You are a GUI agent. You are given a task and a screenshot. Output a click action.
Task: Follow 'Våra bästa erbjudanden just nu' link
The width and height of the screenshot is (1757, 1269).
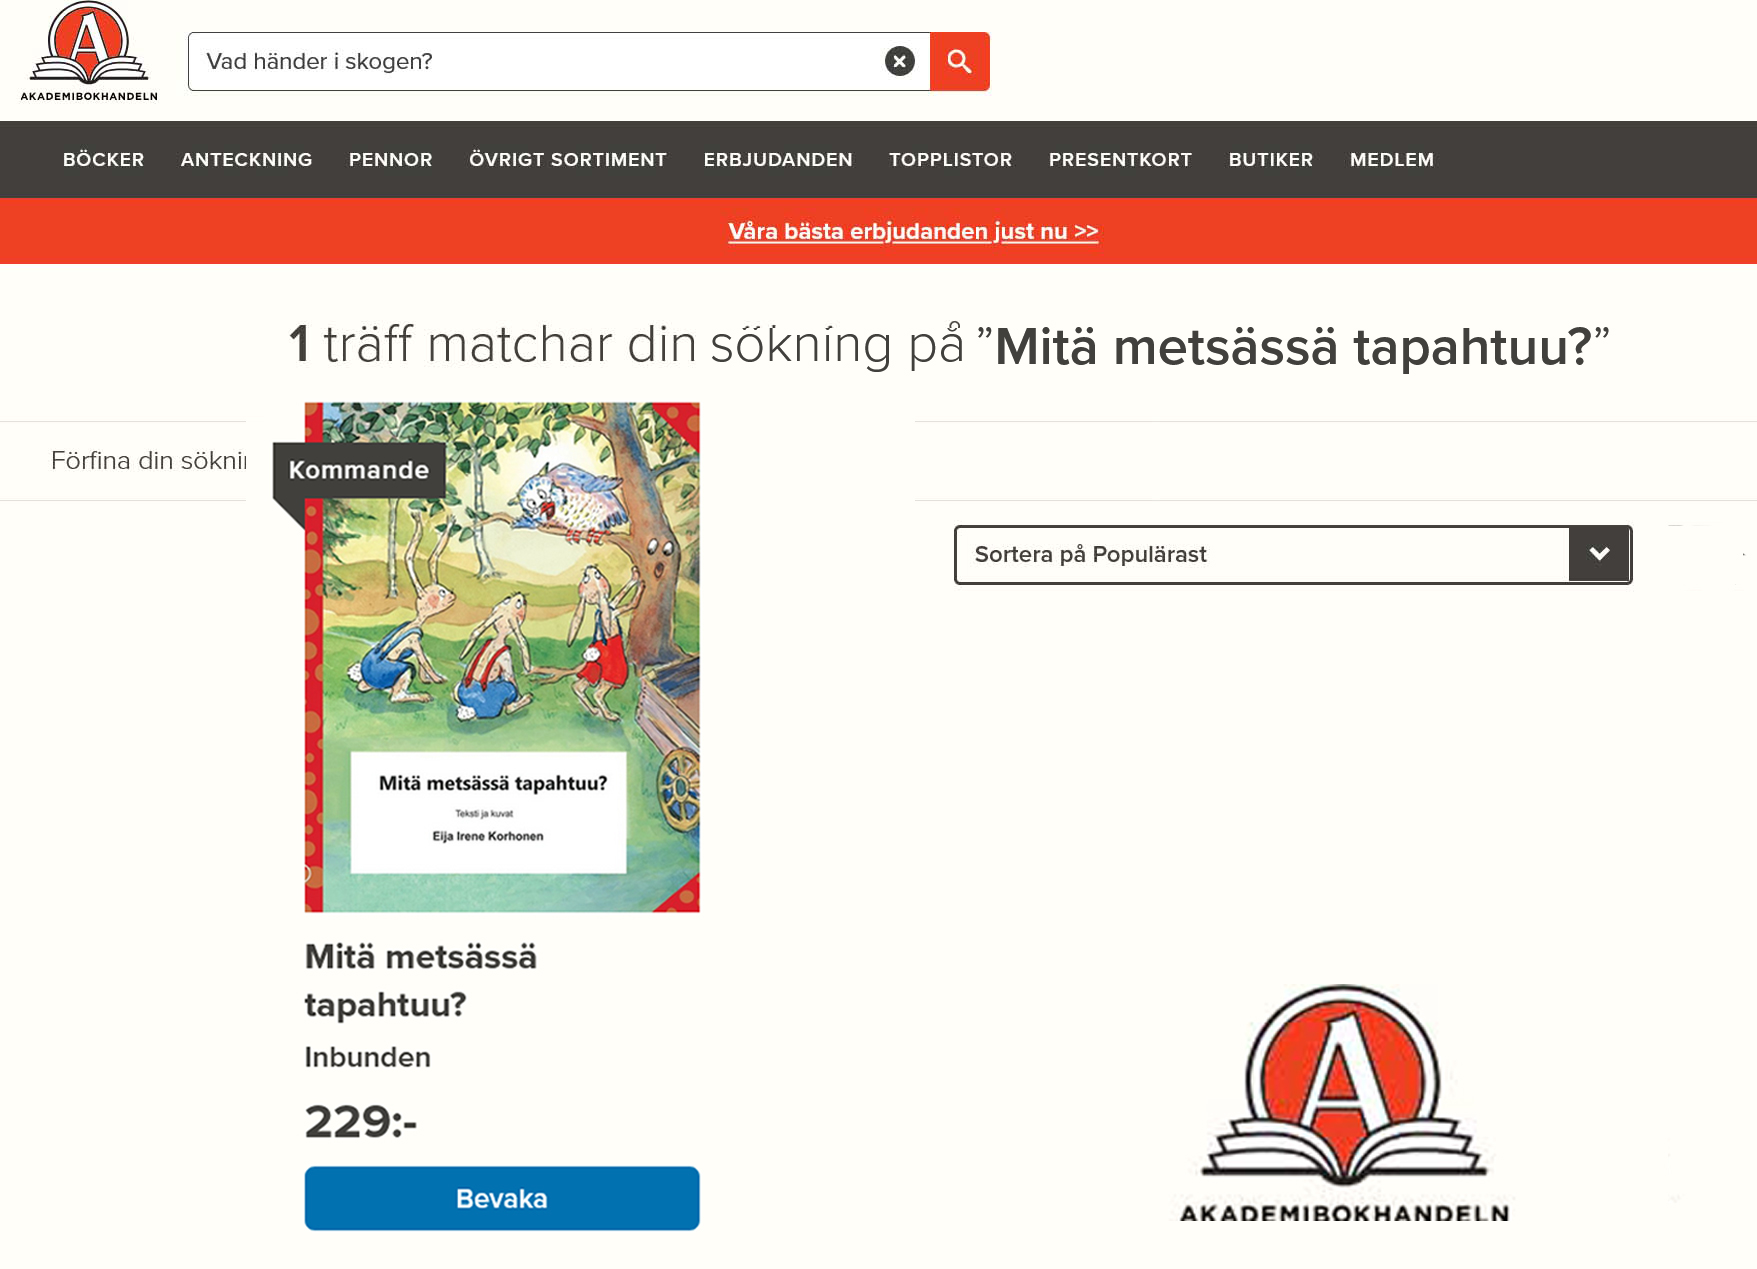(913, 231)
